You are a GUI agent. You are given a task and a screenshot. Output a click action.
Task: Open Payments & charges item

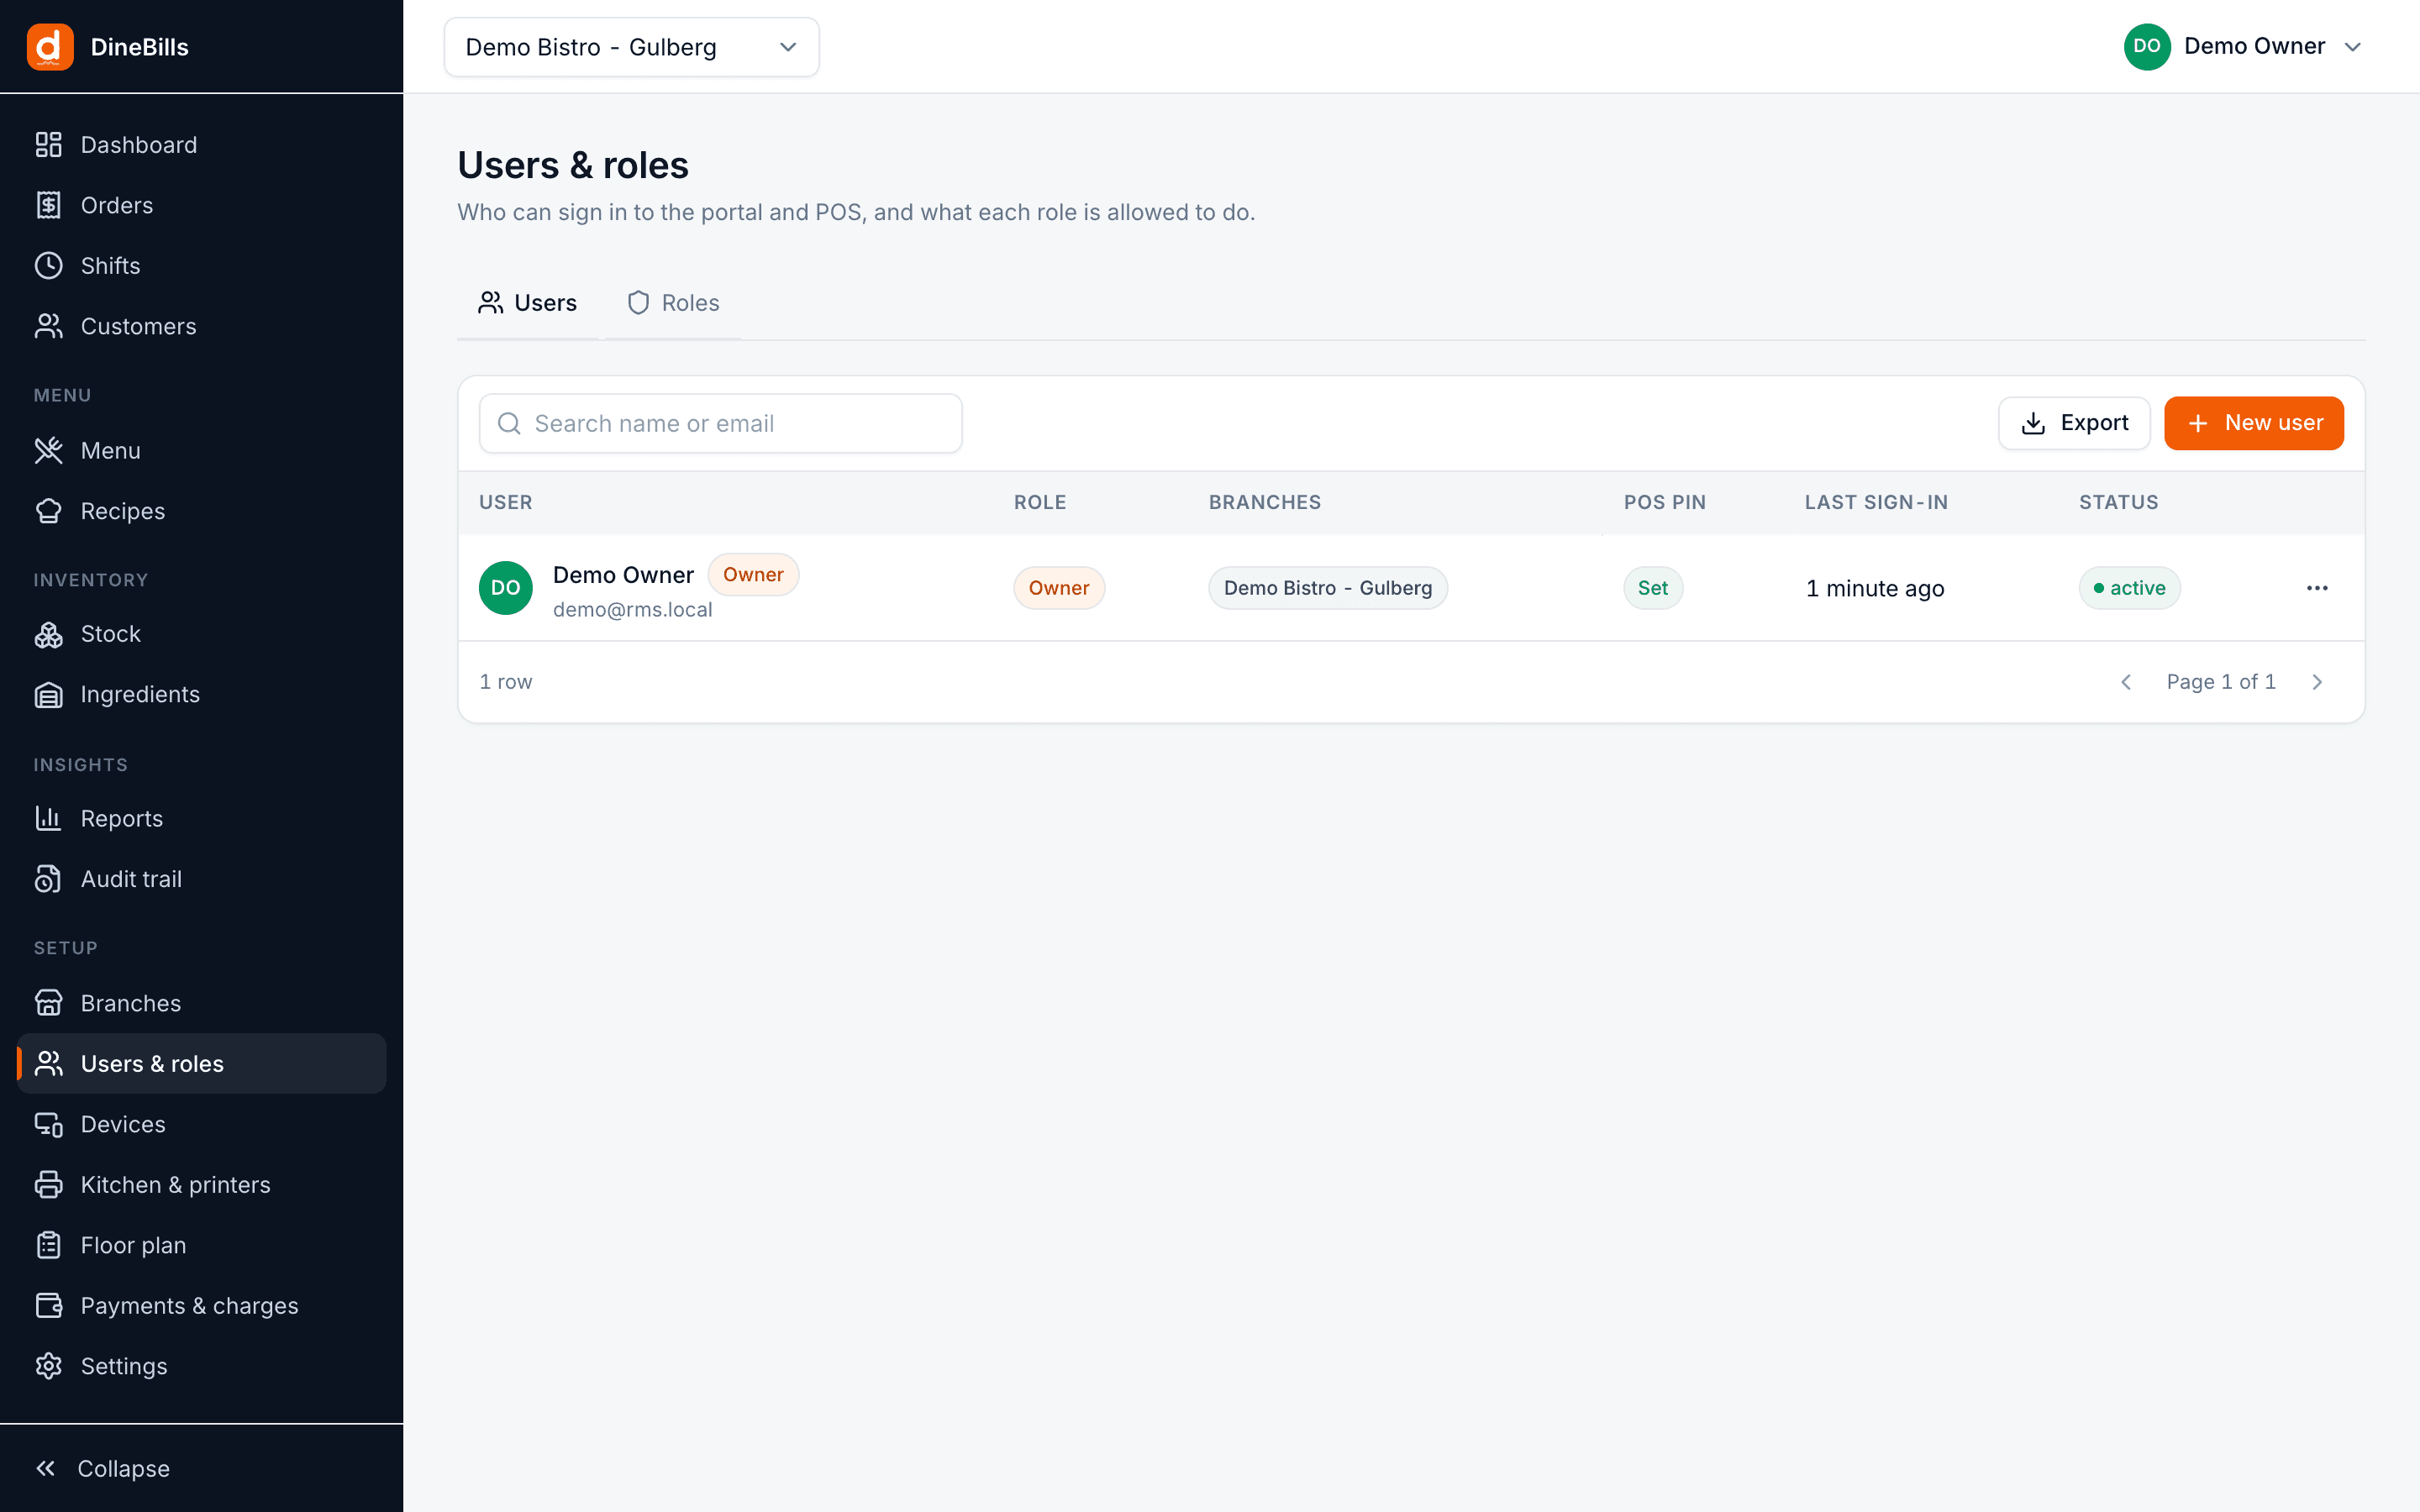coord(201,1306)
